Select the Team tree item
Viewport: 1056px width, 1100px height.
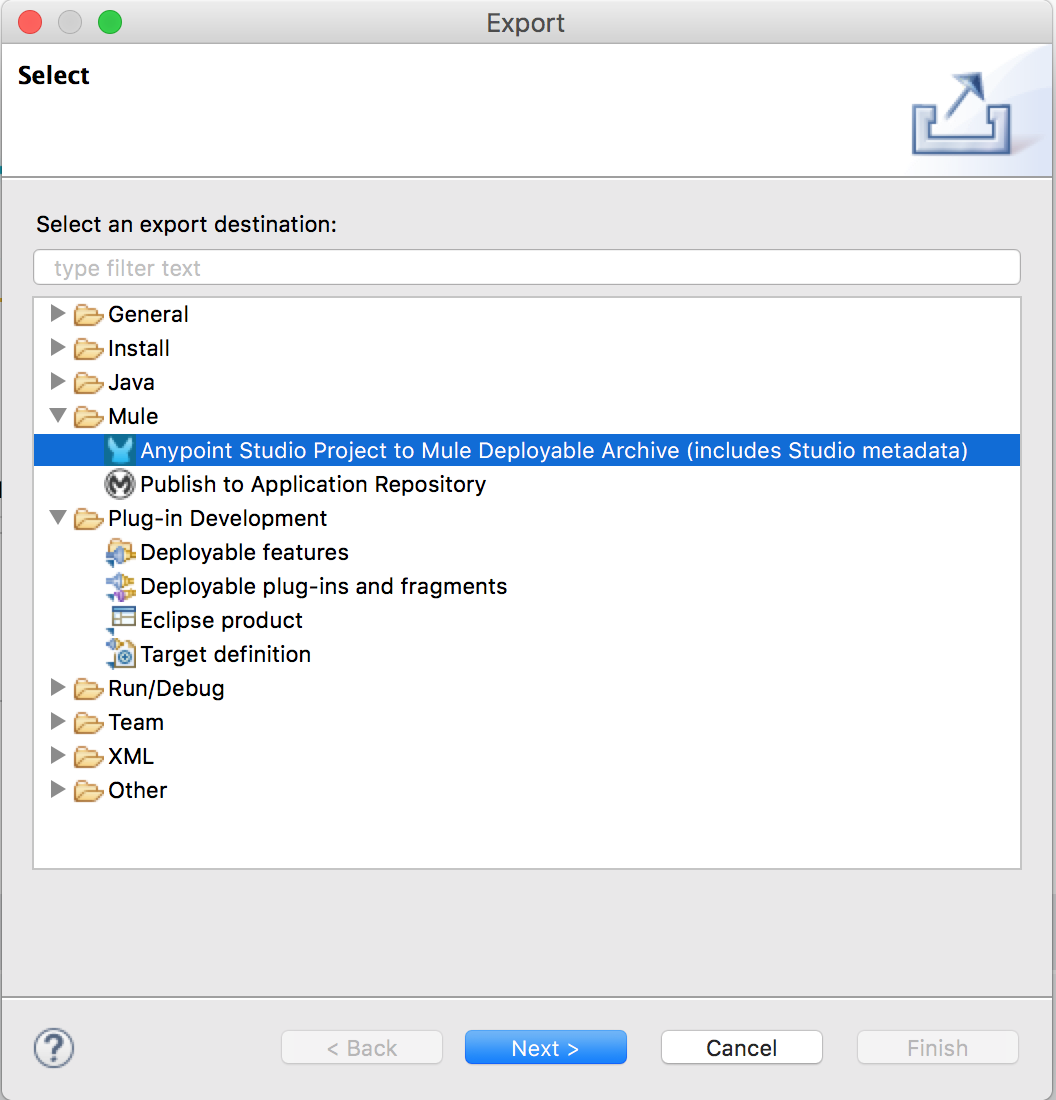pyautogui.click(x=136, y=722)
